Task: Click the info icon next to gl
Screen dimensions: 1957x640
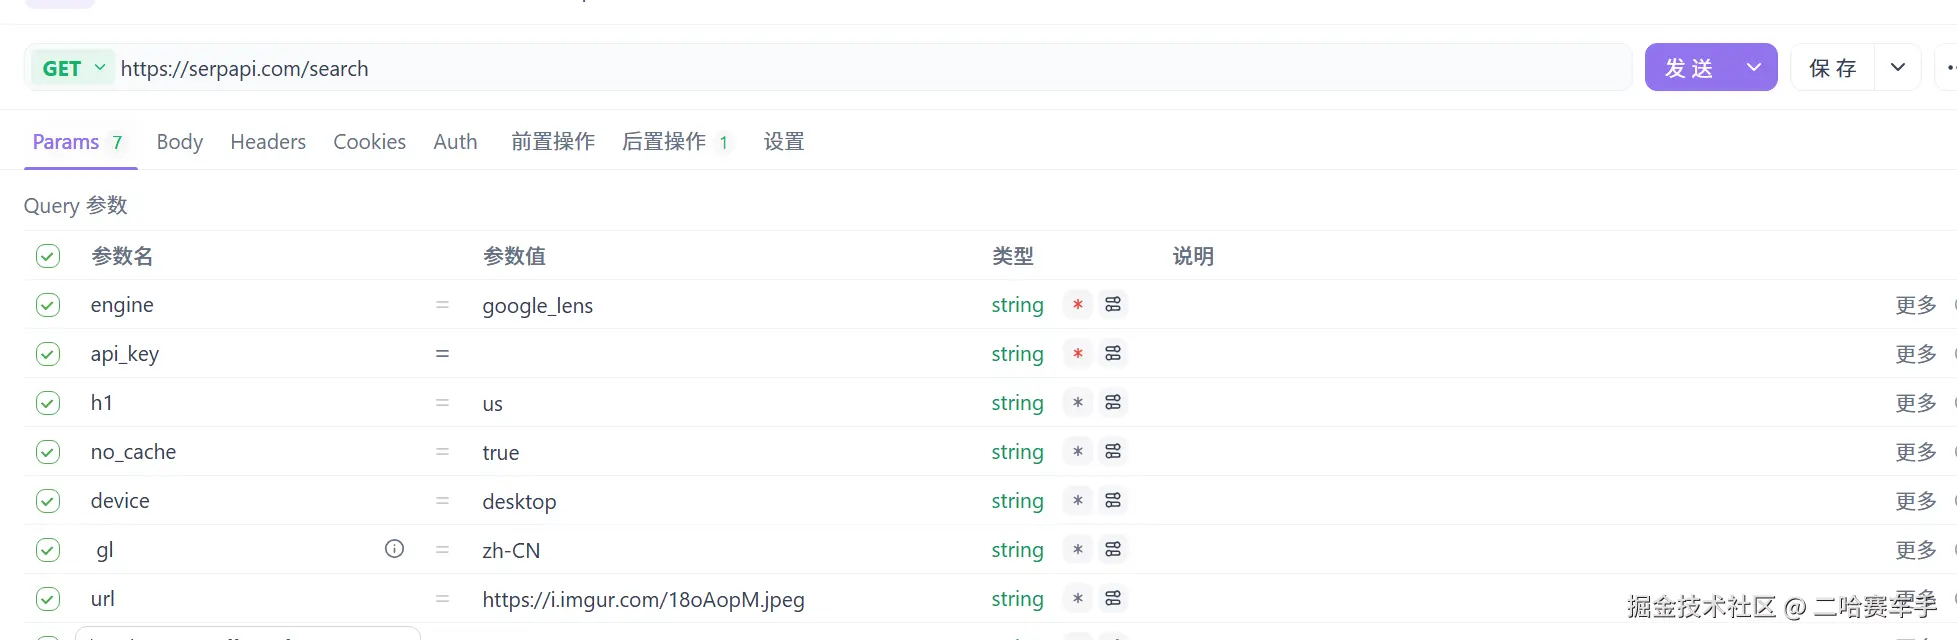Action: pyautogui.click(x=395, y=548)
